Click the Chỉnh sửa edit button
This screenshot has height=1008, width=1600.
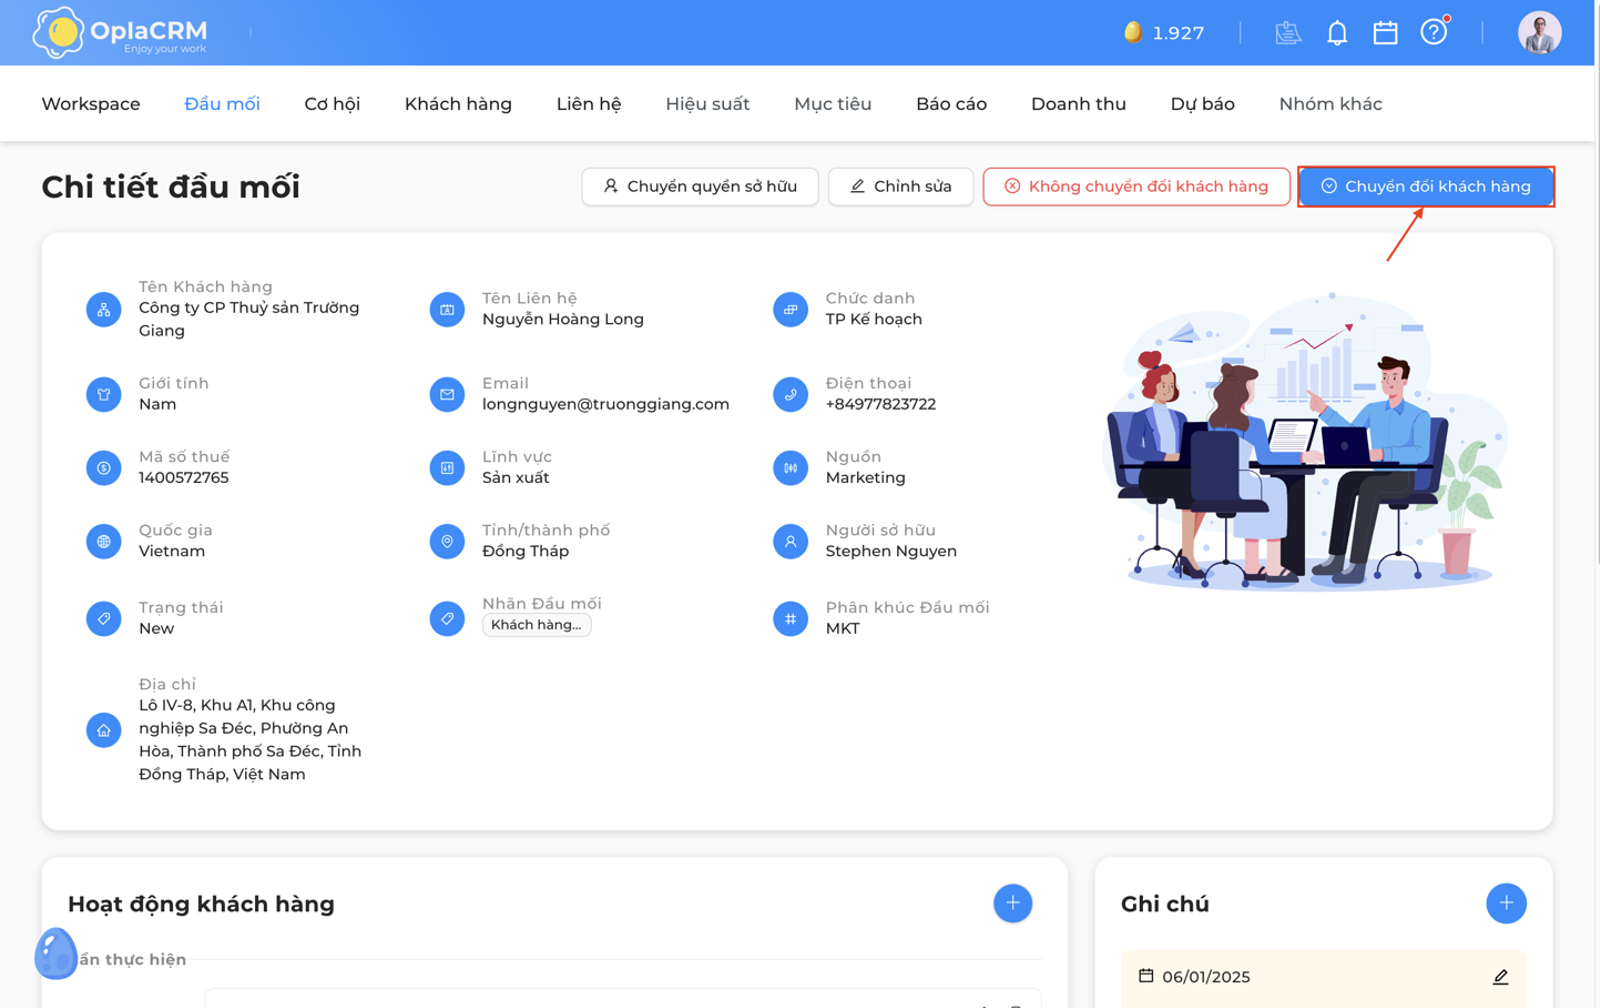click(901, 187)
